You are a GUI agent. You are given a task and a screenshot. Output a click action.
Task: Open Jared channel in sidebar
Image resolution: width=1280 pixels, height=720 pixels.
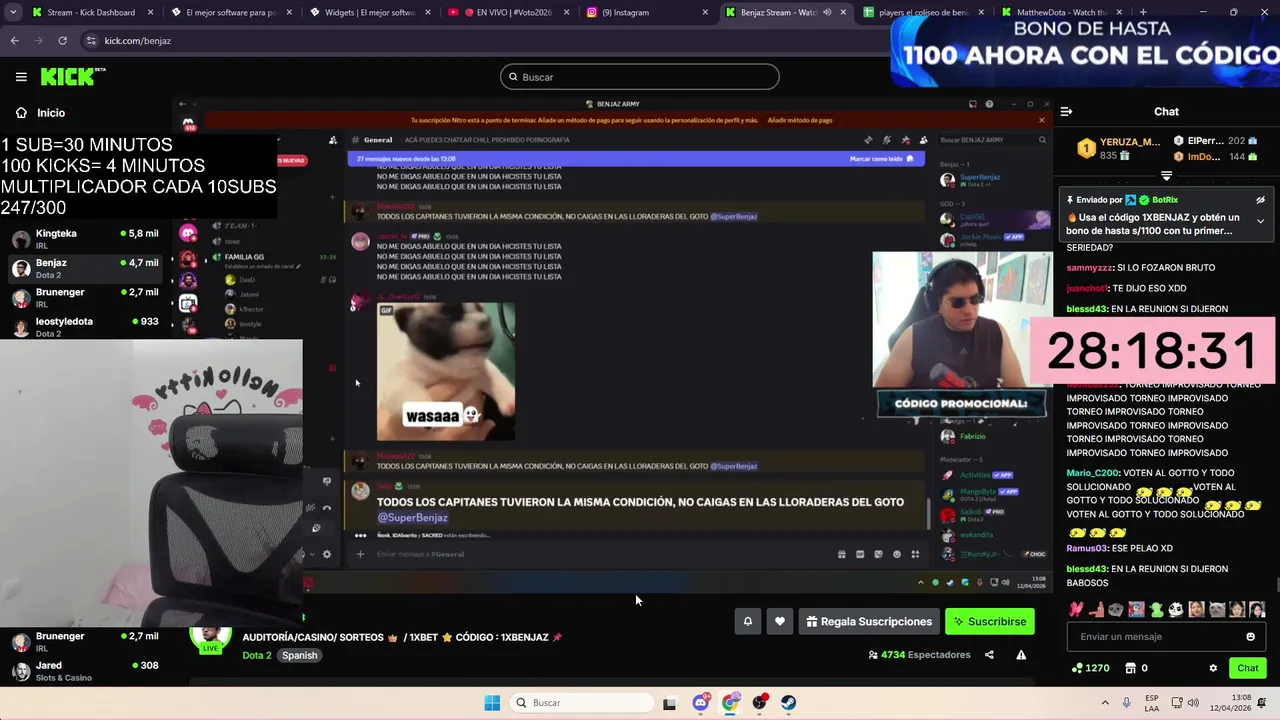pos(85,670)
